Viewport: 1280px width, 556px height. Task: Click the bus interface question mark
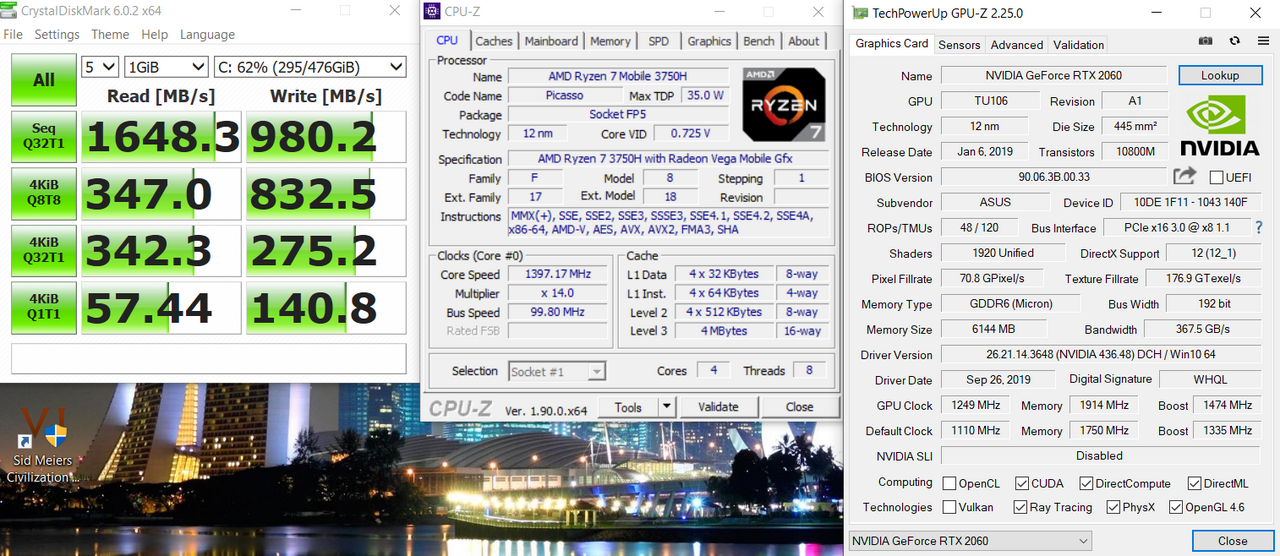pyautogui.click(x=1259, y=227)
